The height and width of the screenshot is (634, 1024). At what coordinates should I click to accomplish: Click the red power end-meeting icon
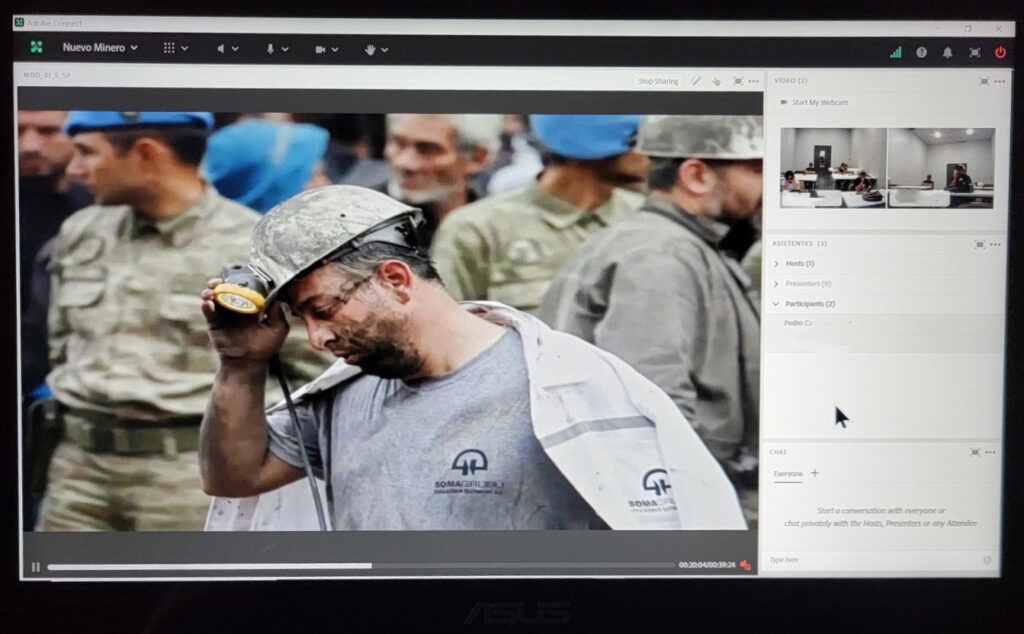(1000, 52)
